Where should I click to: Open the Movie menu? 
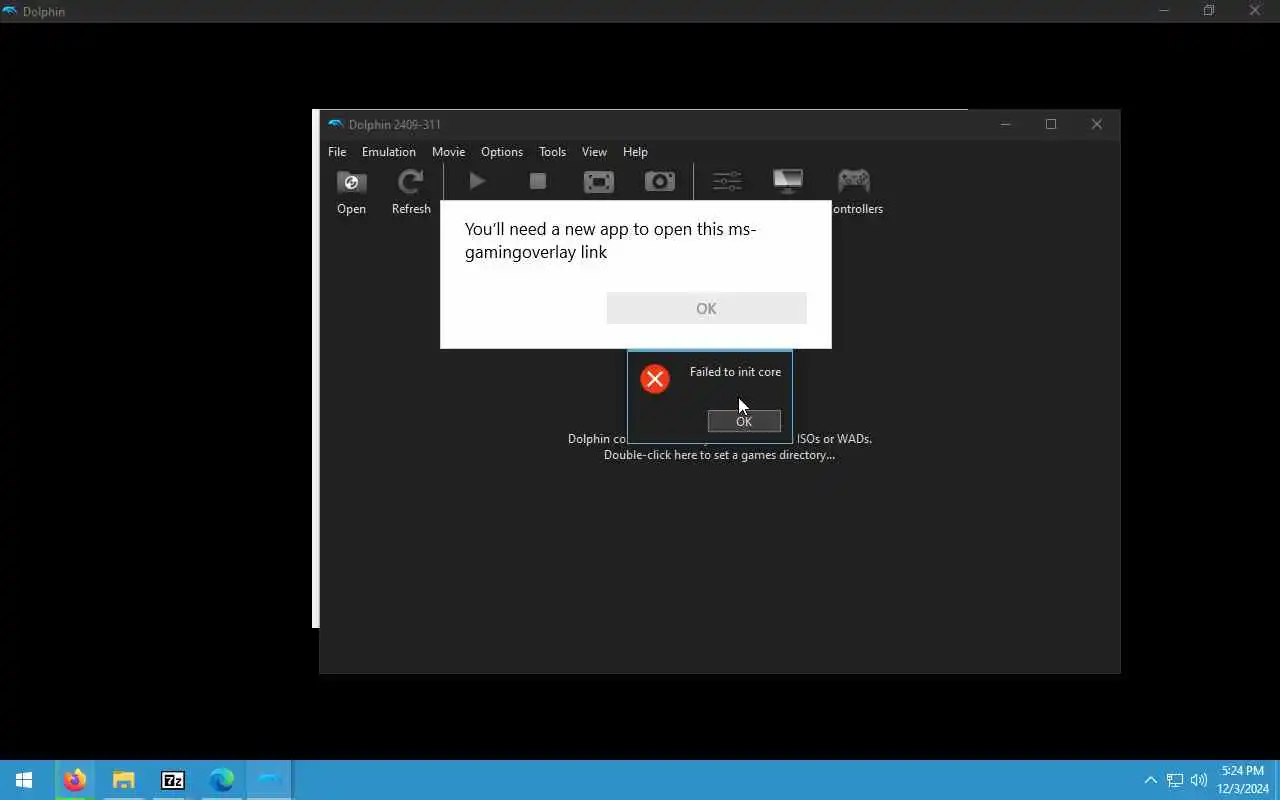pyautogui.click(x=448, y=152)
